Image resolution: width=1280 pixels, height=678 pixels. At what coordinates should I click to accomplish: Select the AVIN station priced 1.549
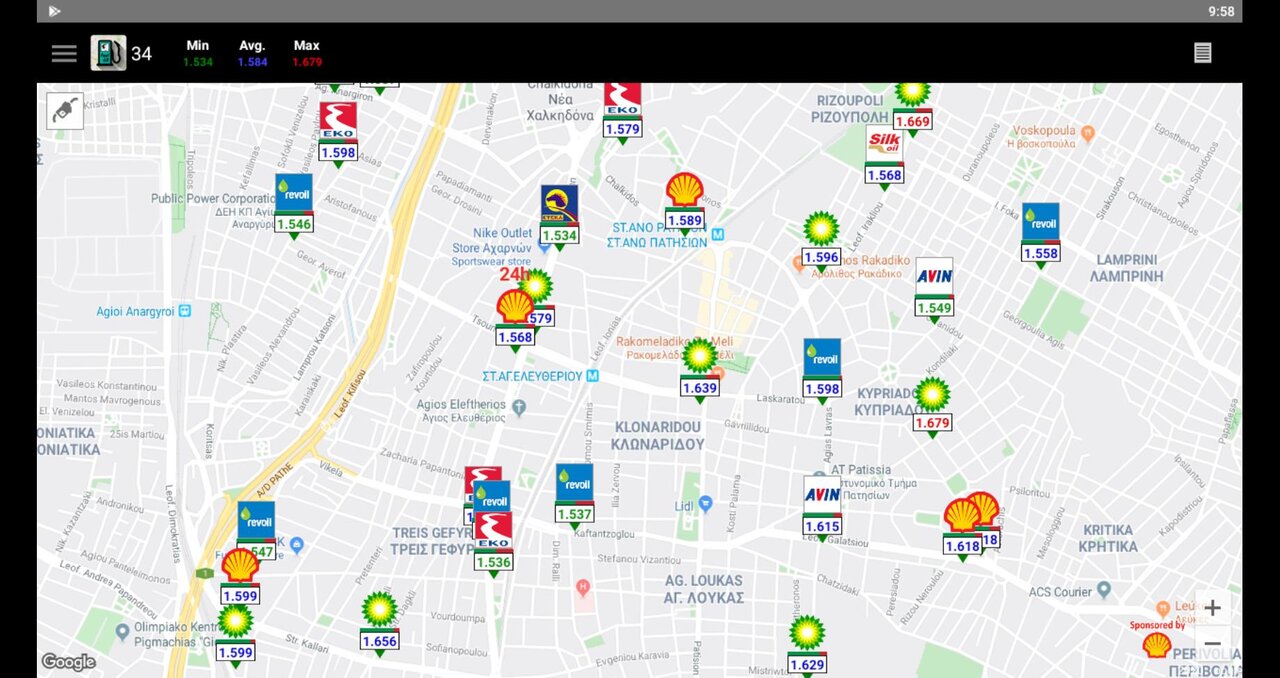point(934,288)
